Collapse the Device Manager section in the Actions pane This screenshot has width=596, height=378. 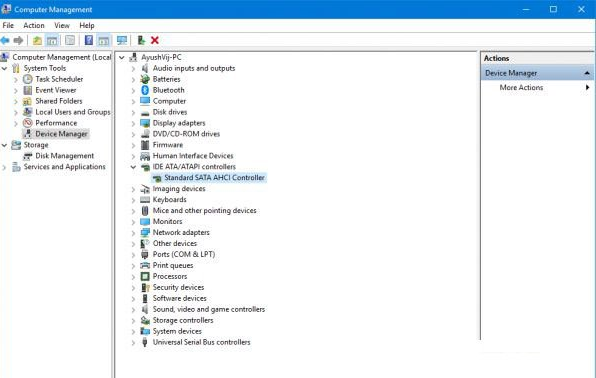[x=587, y=73]
